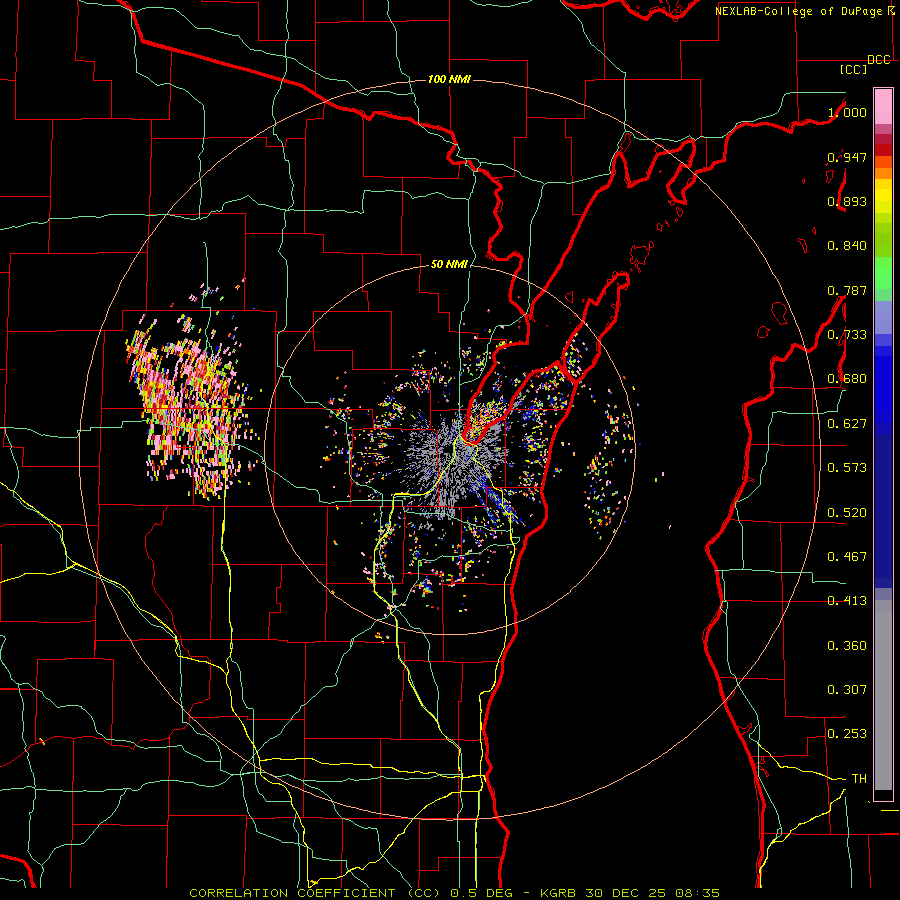Click the CORRELATION COEFFICIENT (CC) caption text
Screen dimensions: 900x900
[317, 893]
